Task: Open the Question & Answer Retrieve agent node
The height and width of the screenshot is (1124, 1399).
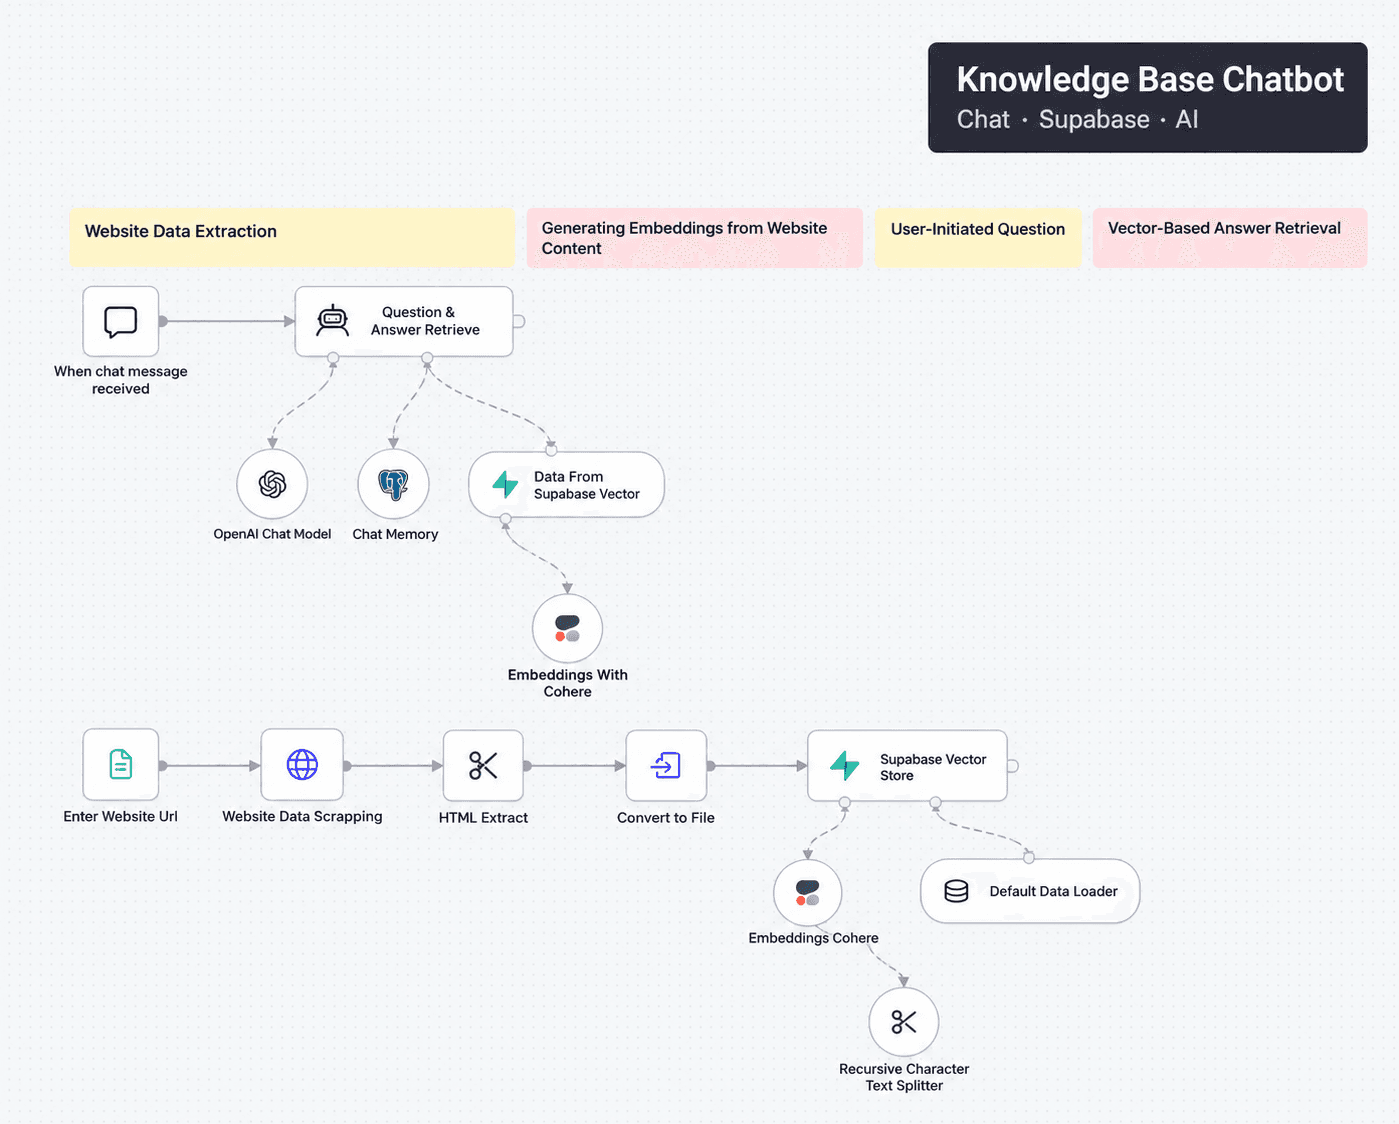Action: 404,321
